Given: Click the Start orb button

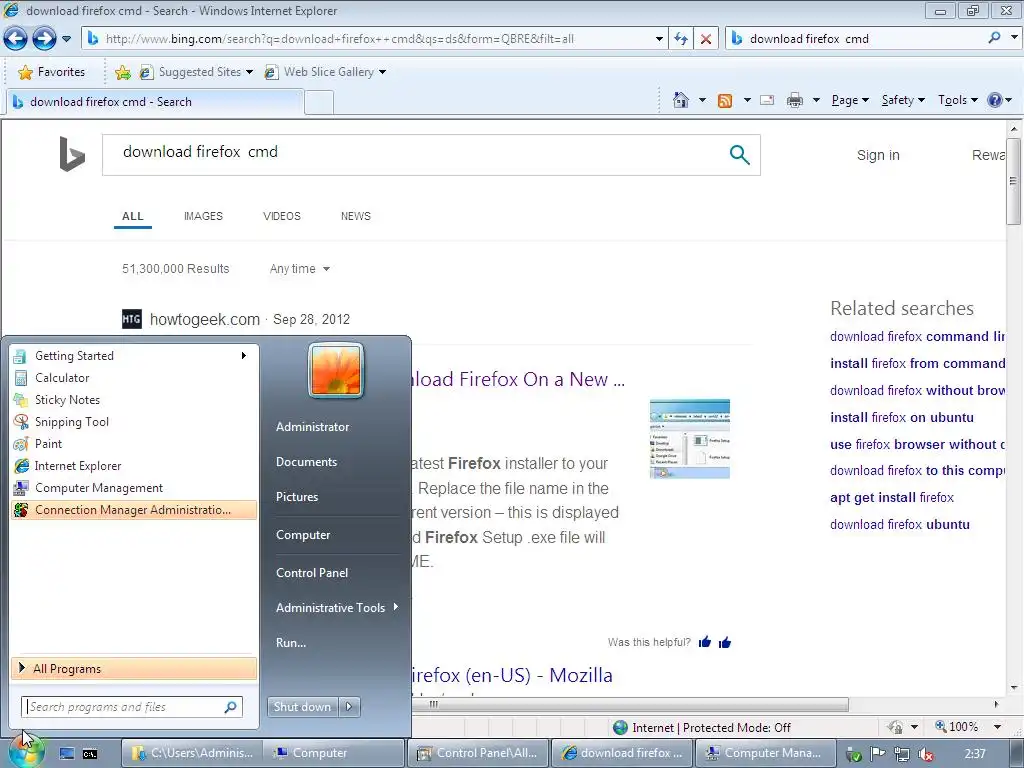Looking at the screenshot, I should (x=25, y=752).
